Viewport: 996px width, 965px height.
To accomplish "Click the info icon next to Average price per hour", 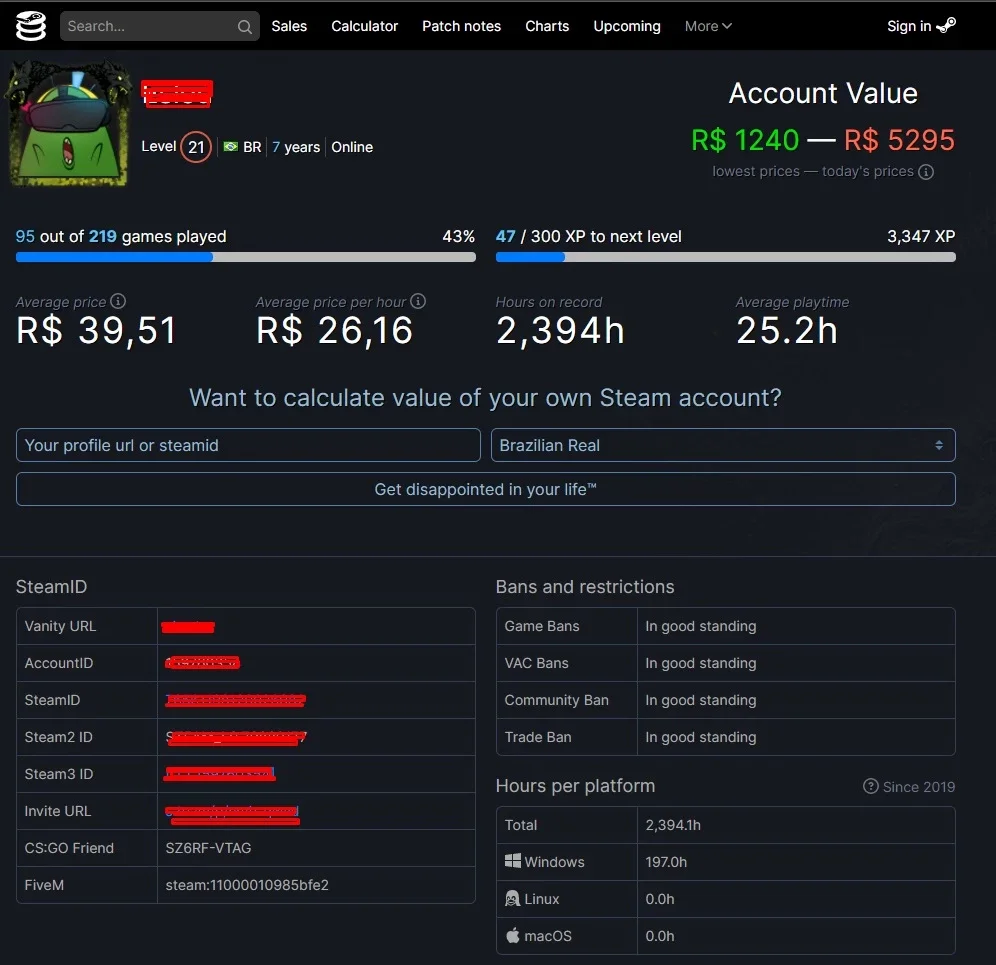I will (x=418, y=300).
